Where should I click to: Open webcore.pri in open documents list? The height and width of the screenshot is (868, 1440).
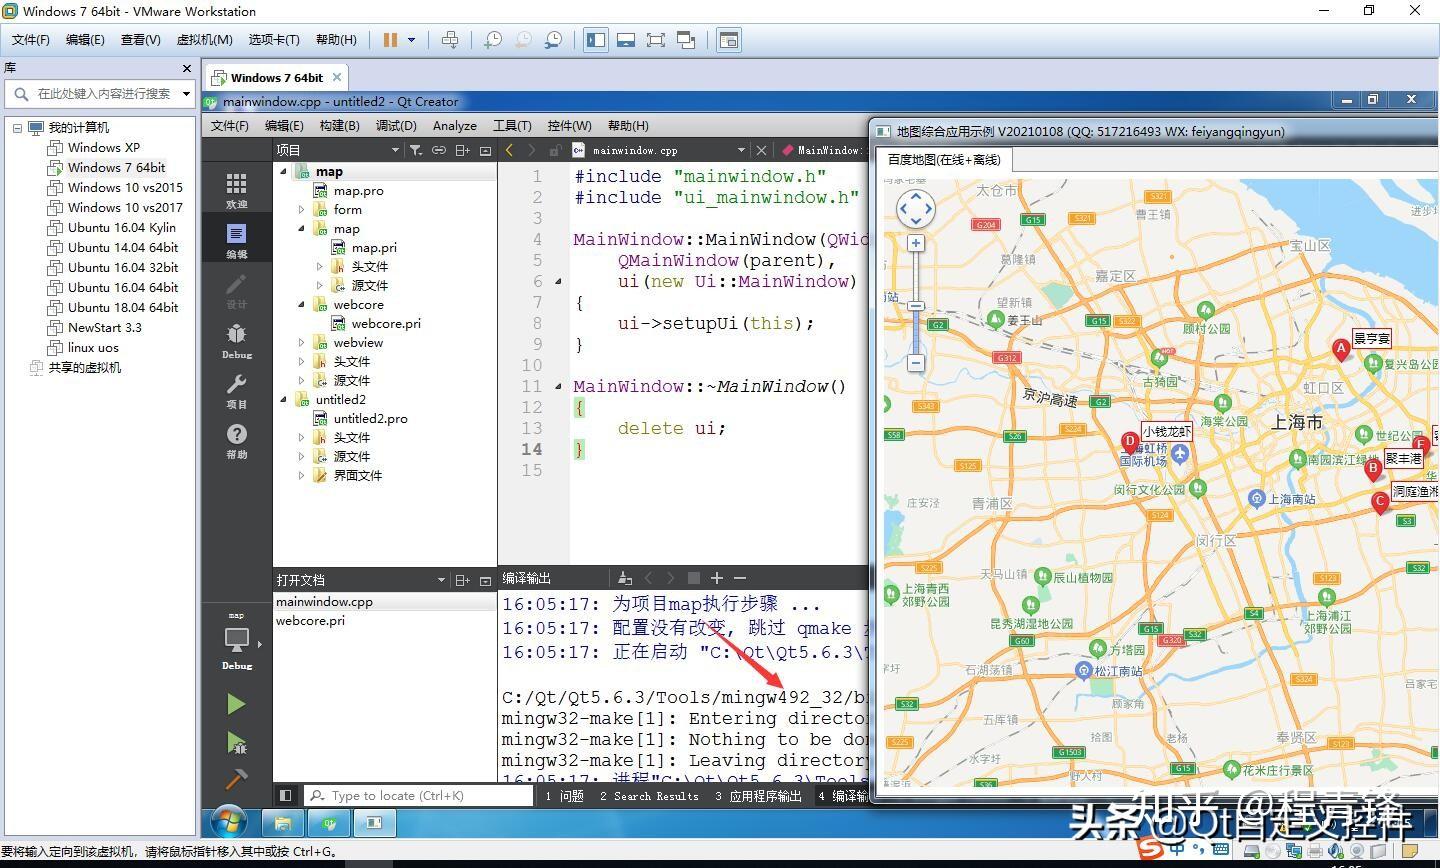pyautogui.click(x=310, y=620)
